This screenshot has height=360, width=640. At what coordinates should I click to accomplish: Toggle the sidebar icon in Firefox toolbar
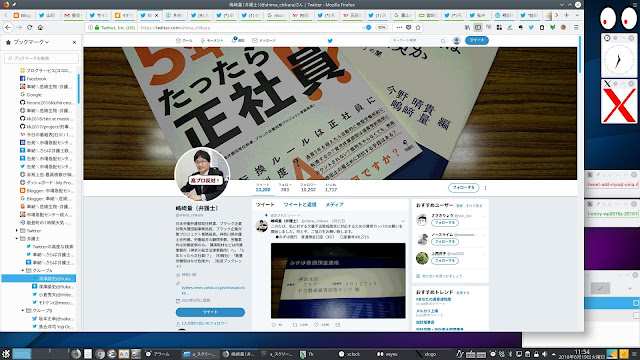[x=478, y=27]
